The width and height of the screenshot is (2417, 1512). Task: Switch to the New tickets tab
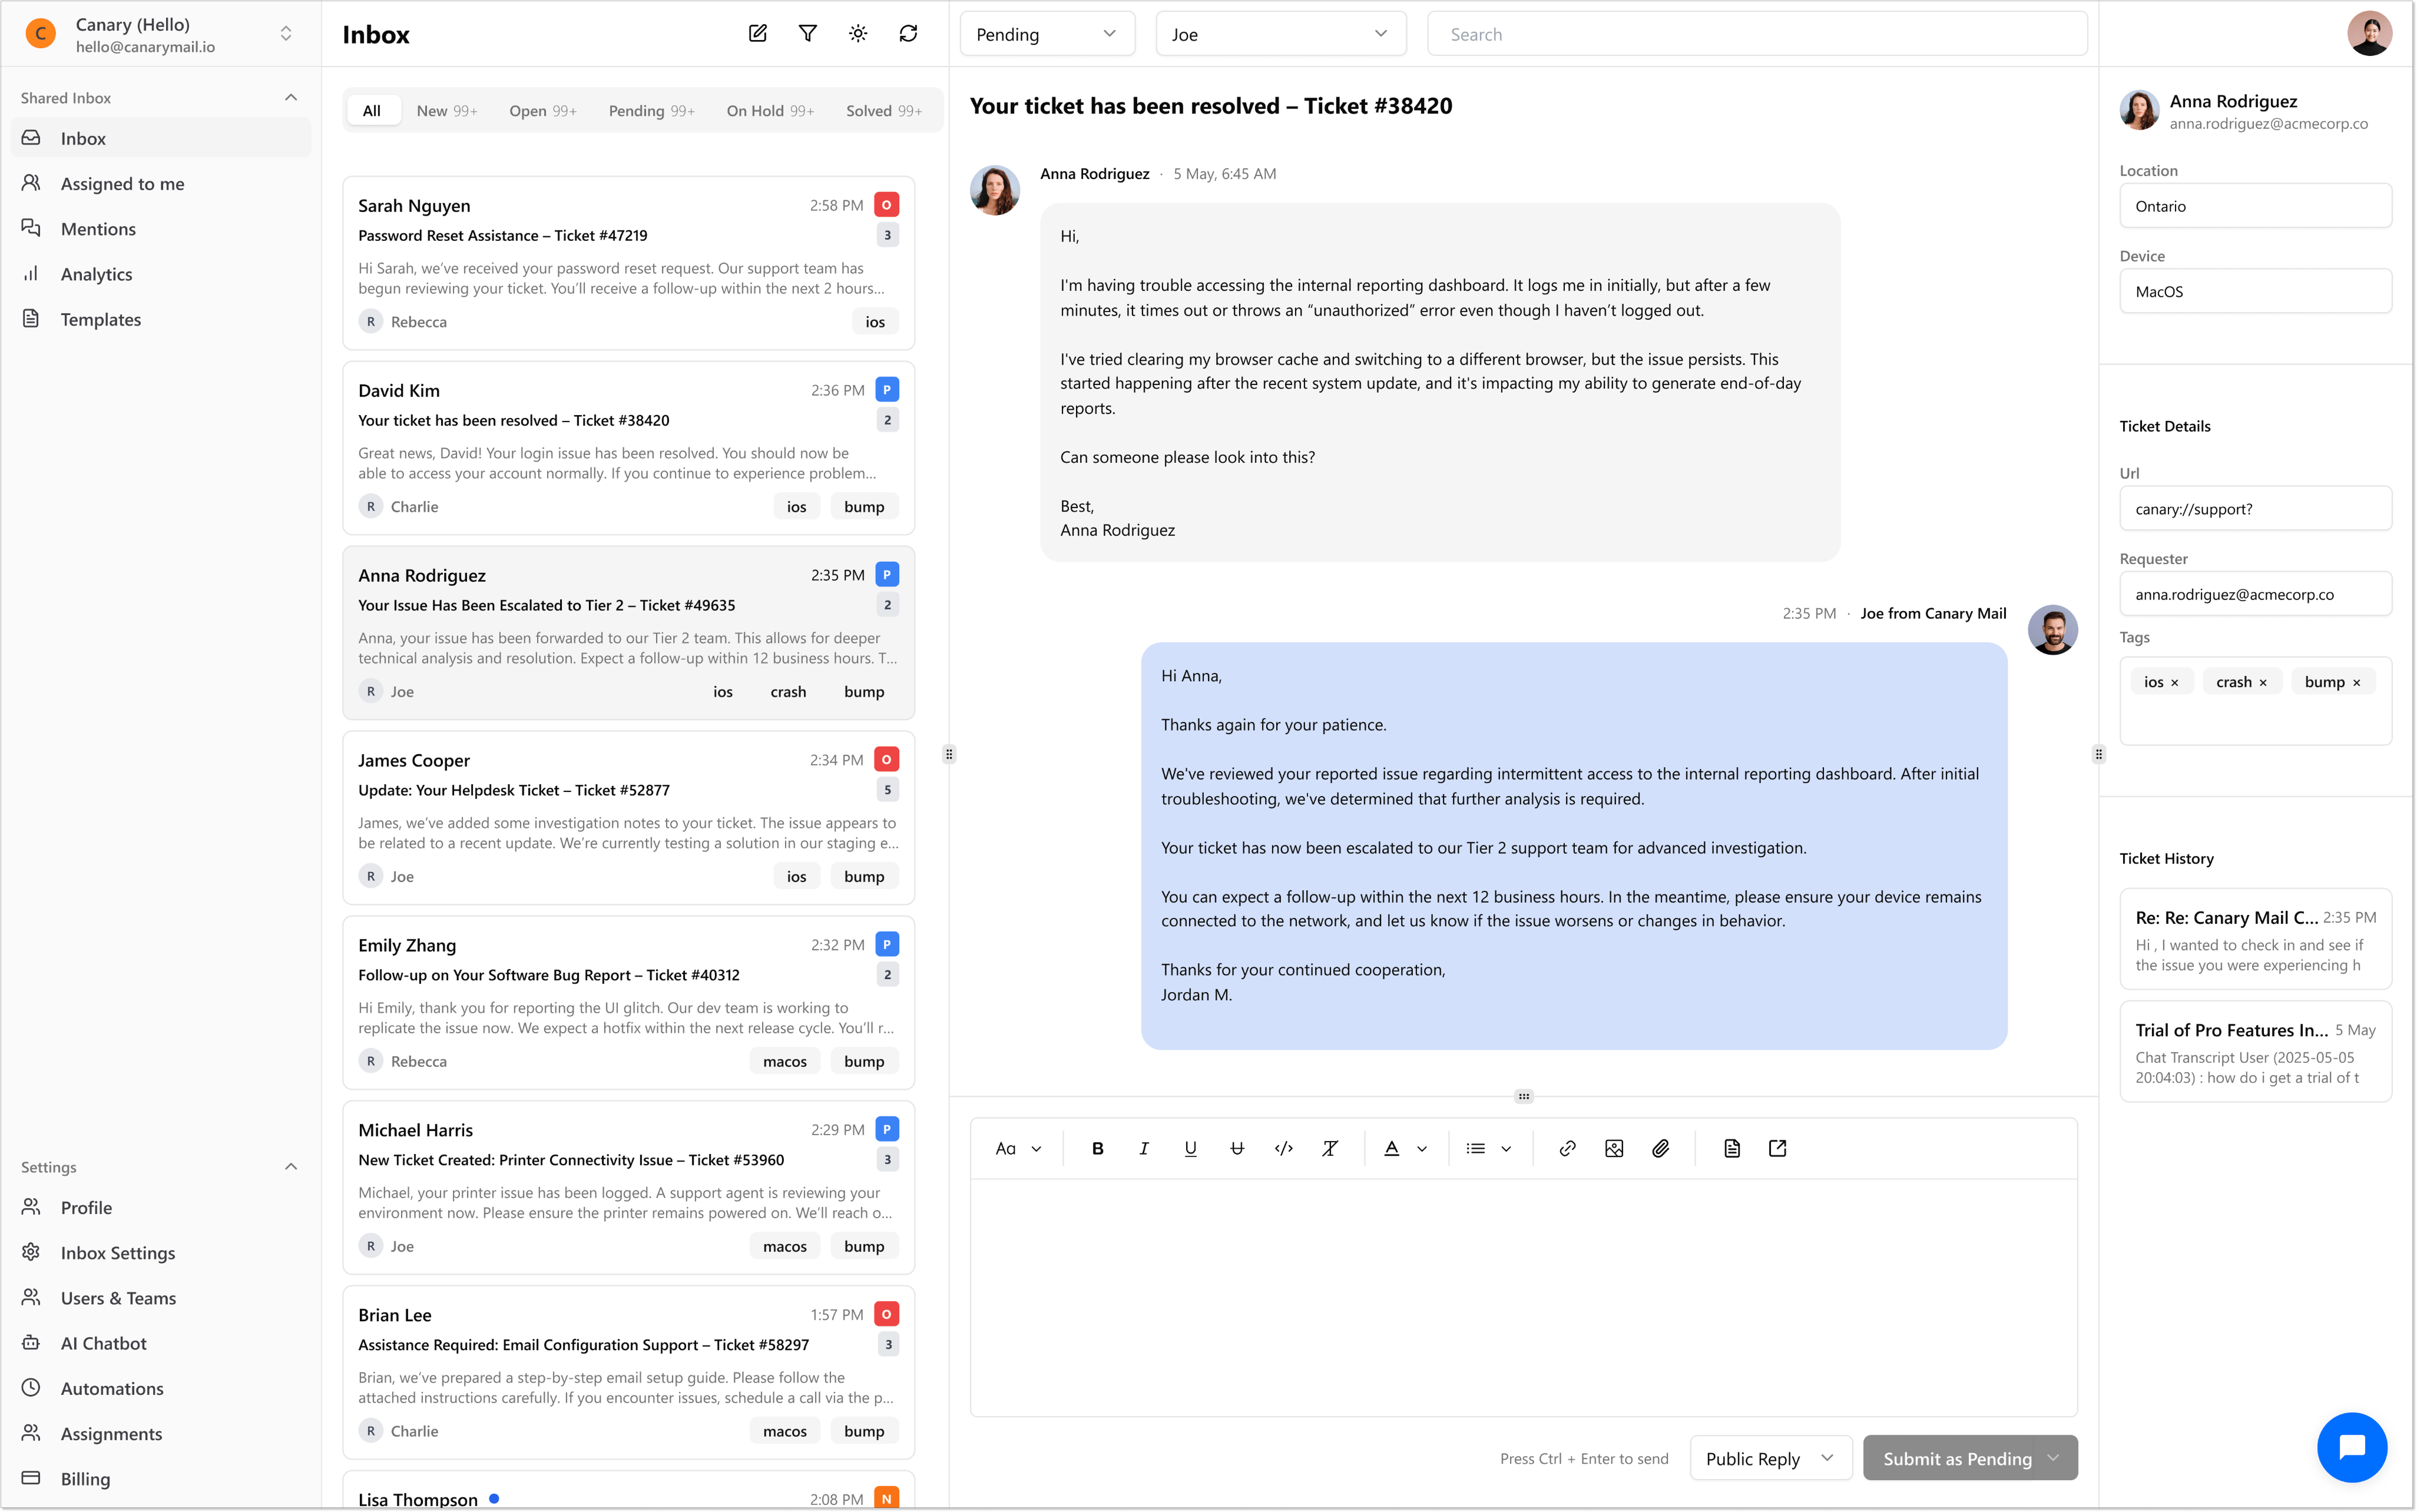pyautogui.click(x=446, y=111)
